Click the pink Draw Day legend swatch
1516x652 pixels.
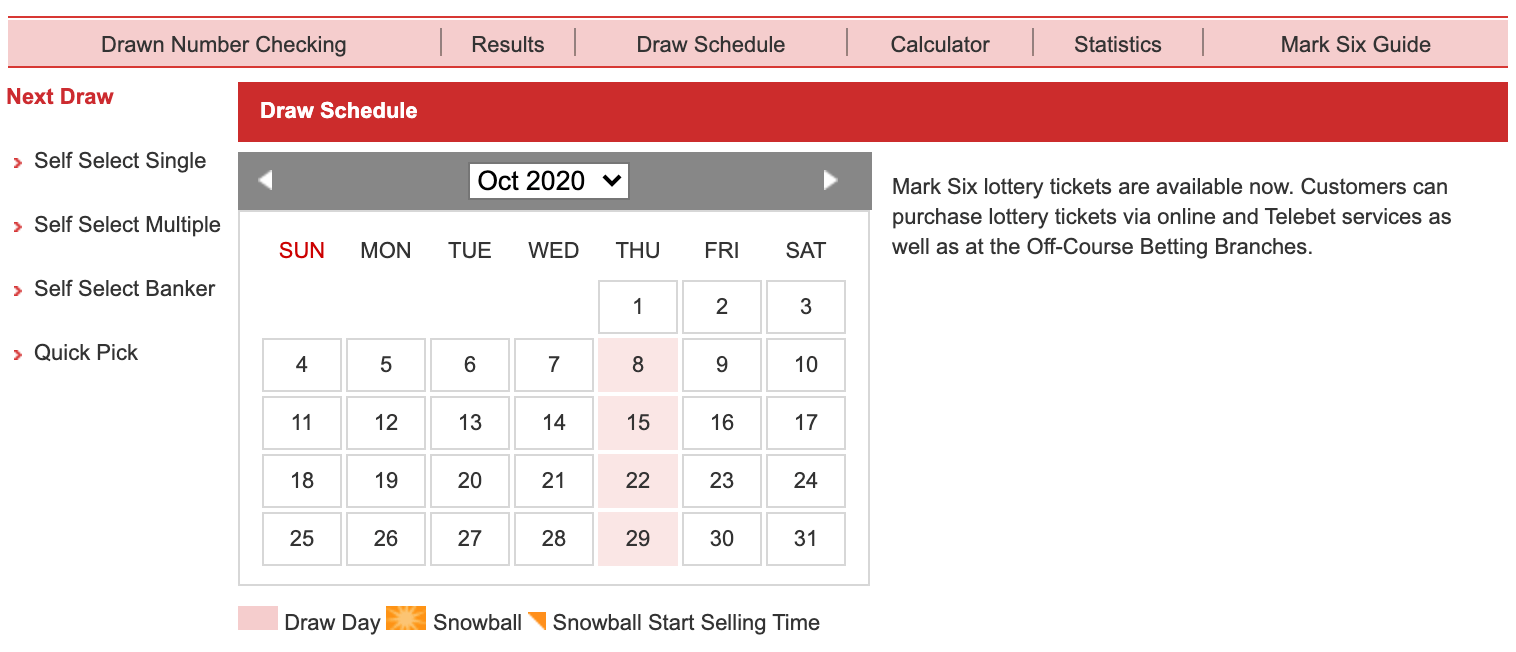point(258,619)
